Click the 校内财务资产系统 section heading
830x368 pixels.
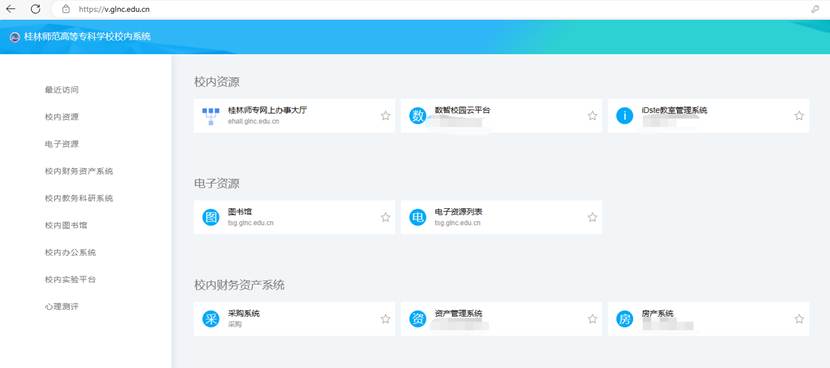[x=239, y=285]
